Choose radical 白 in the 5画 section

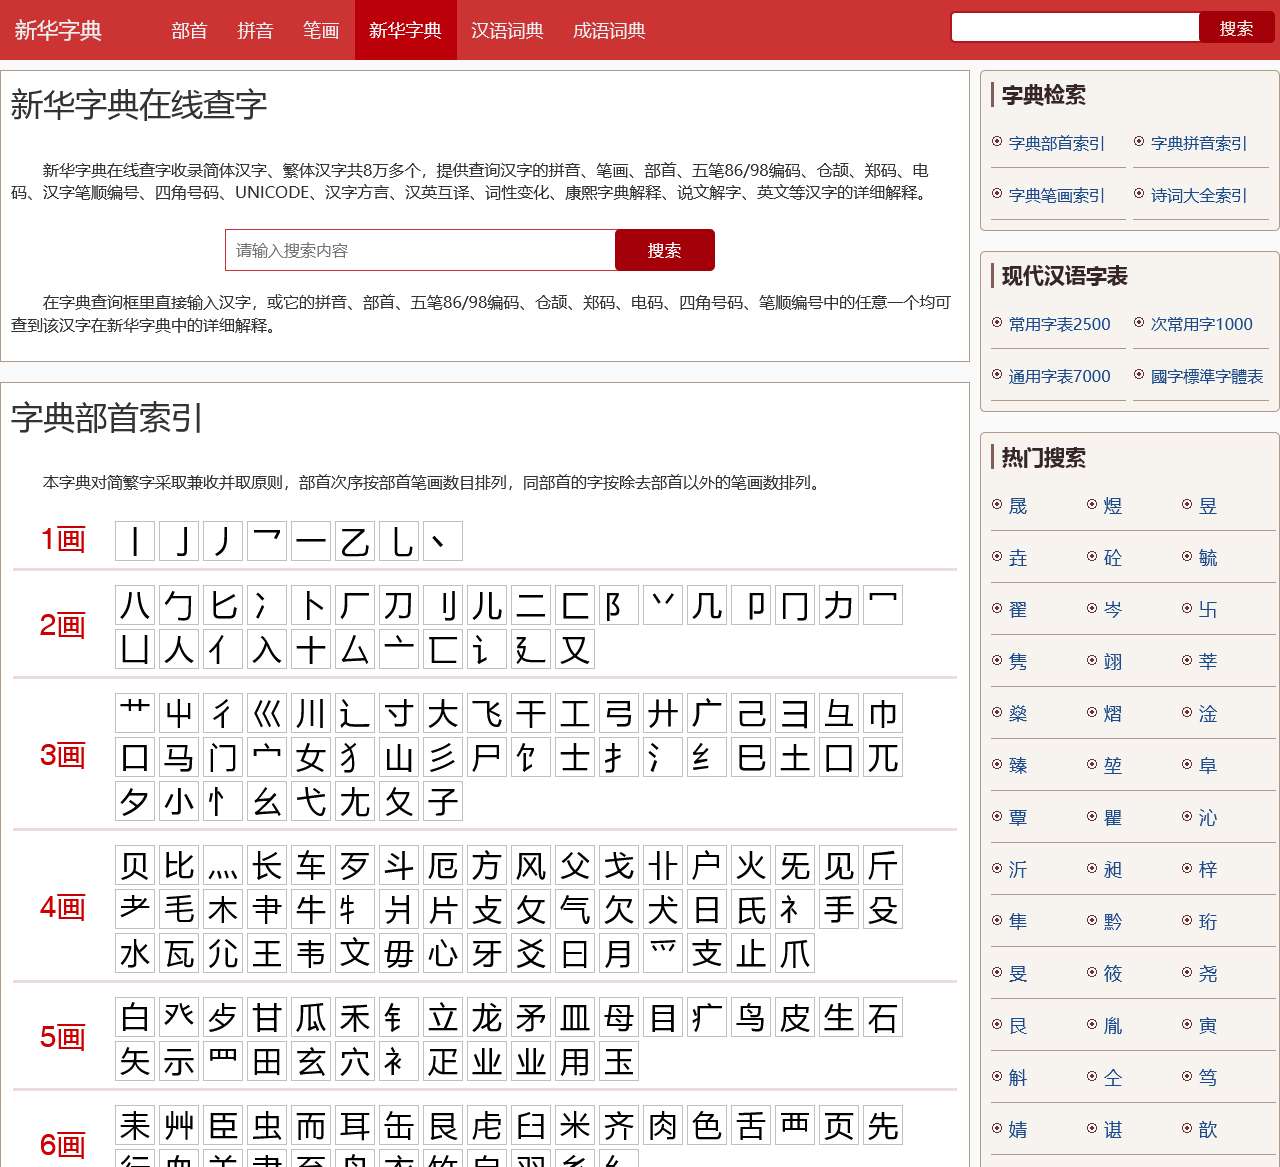pos(135,1017)
